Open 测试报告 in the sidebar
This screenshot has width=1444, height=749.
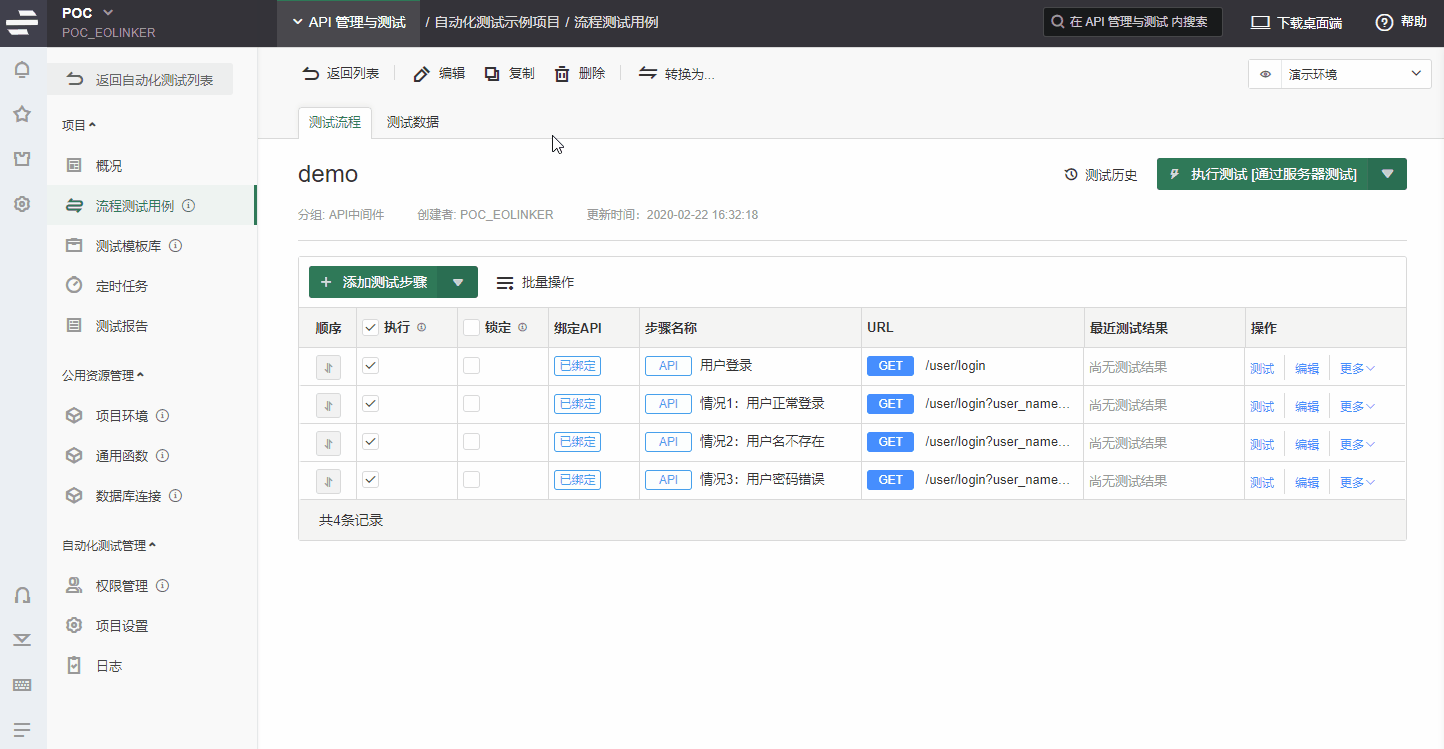[122, 326]
